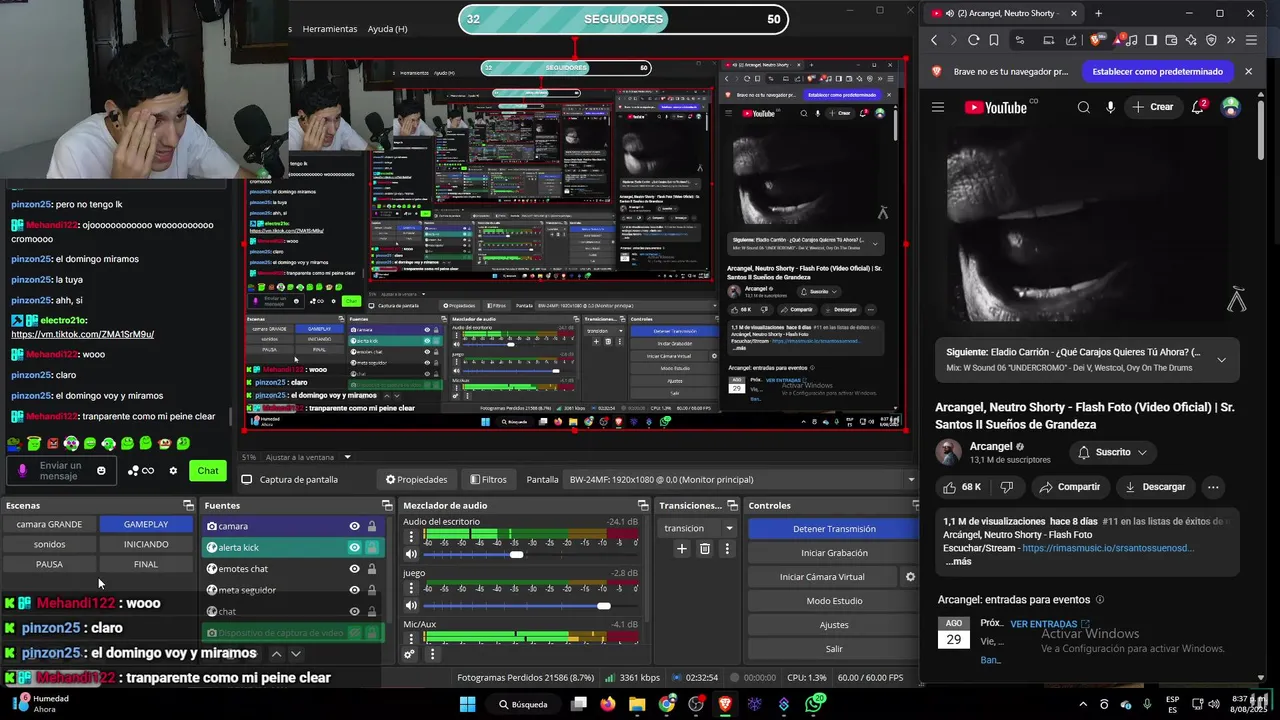Expand Siguiente up-next playlist chevron
This screenshot has width=1280, height=720.
pyautogui.click(x=1221, y=359)
